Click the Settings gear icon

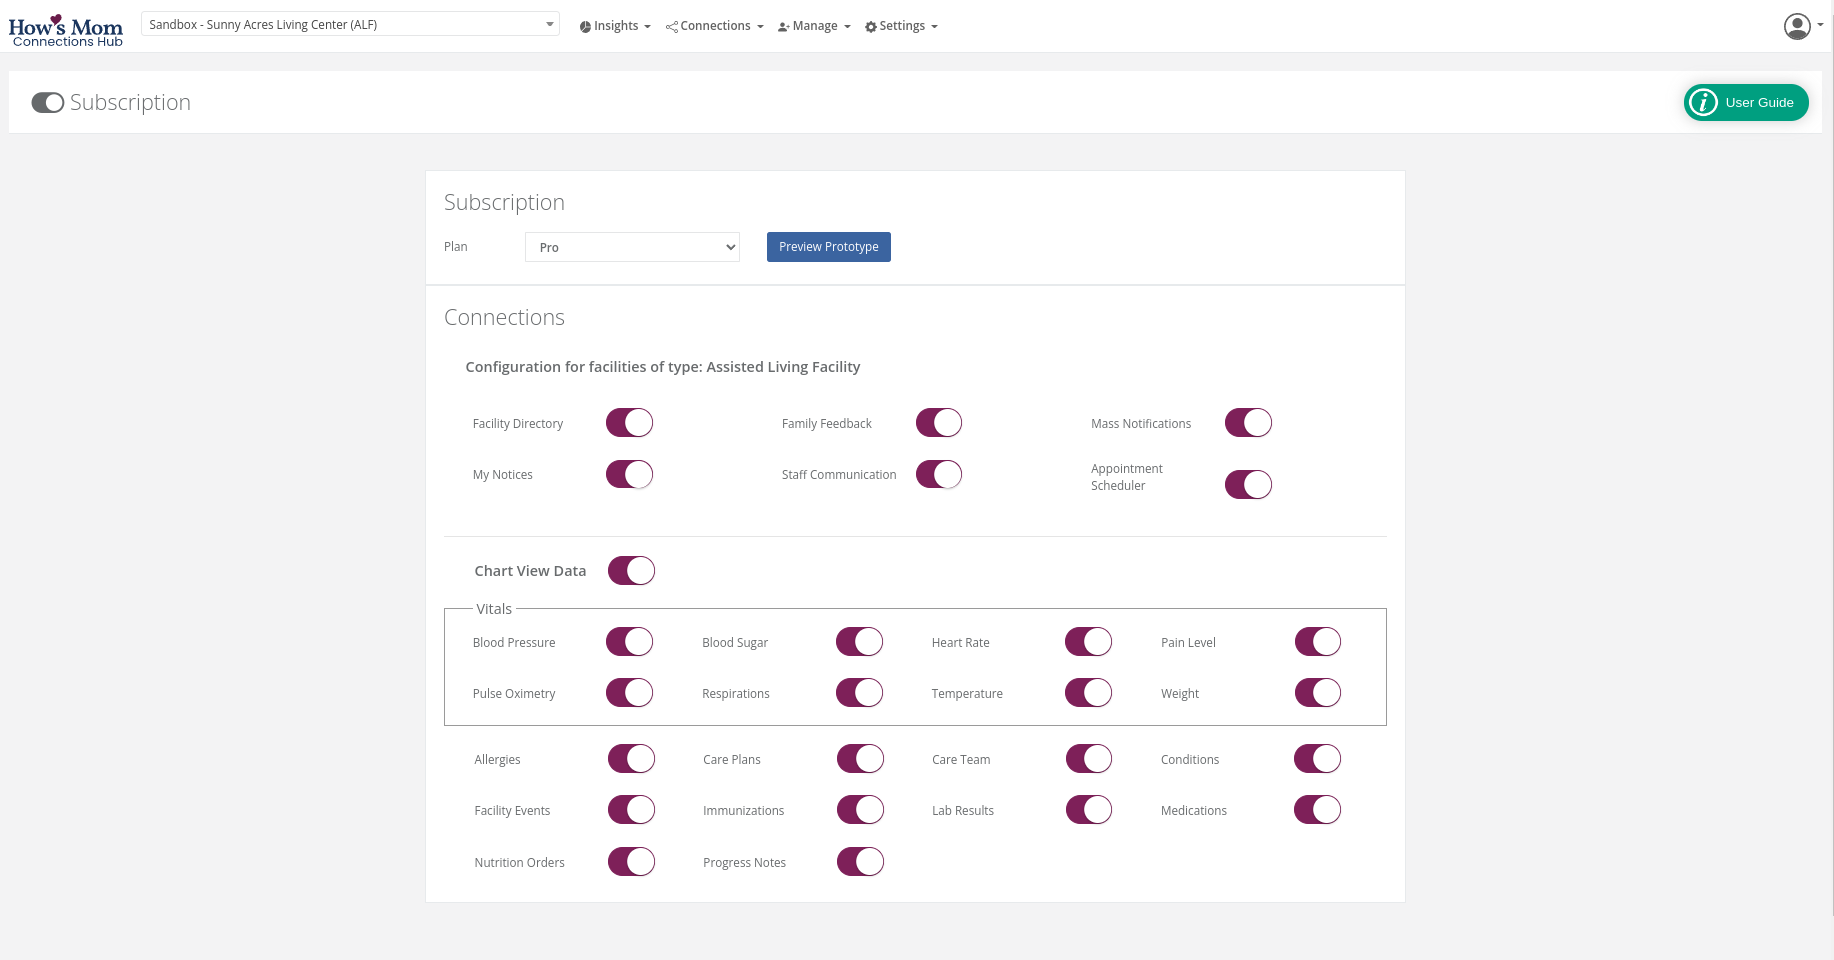coord(870,27)
